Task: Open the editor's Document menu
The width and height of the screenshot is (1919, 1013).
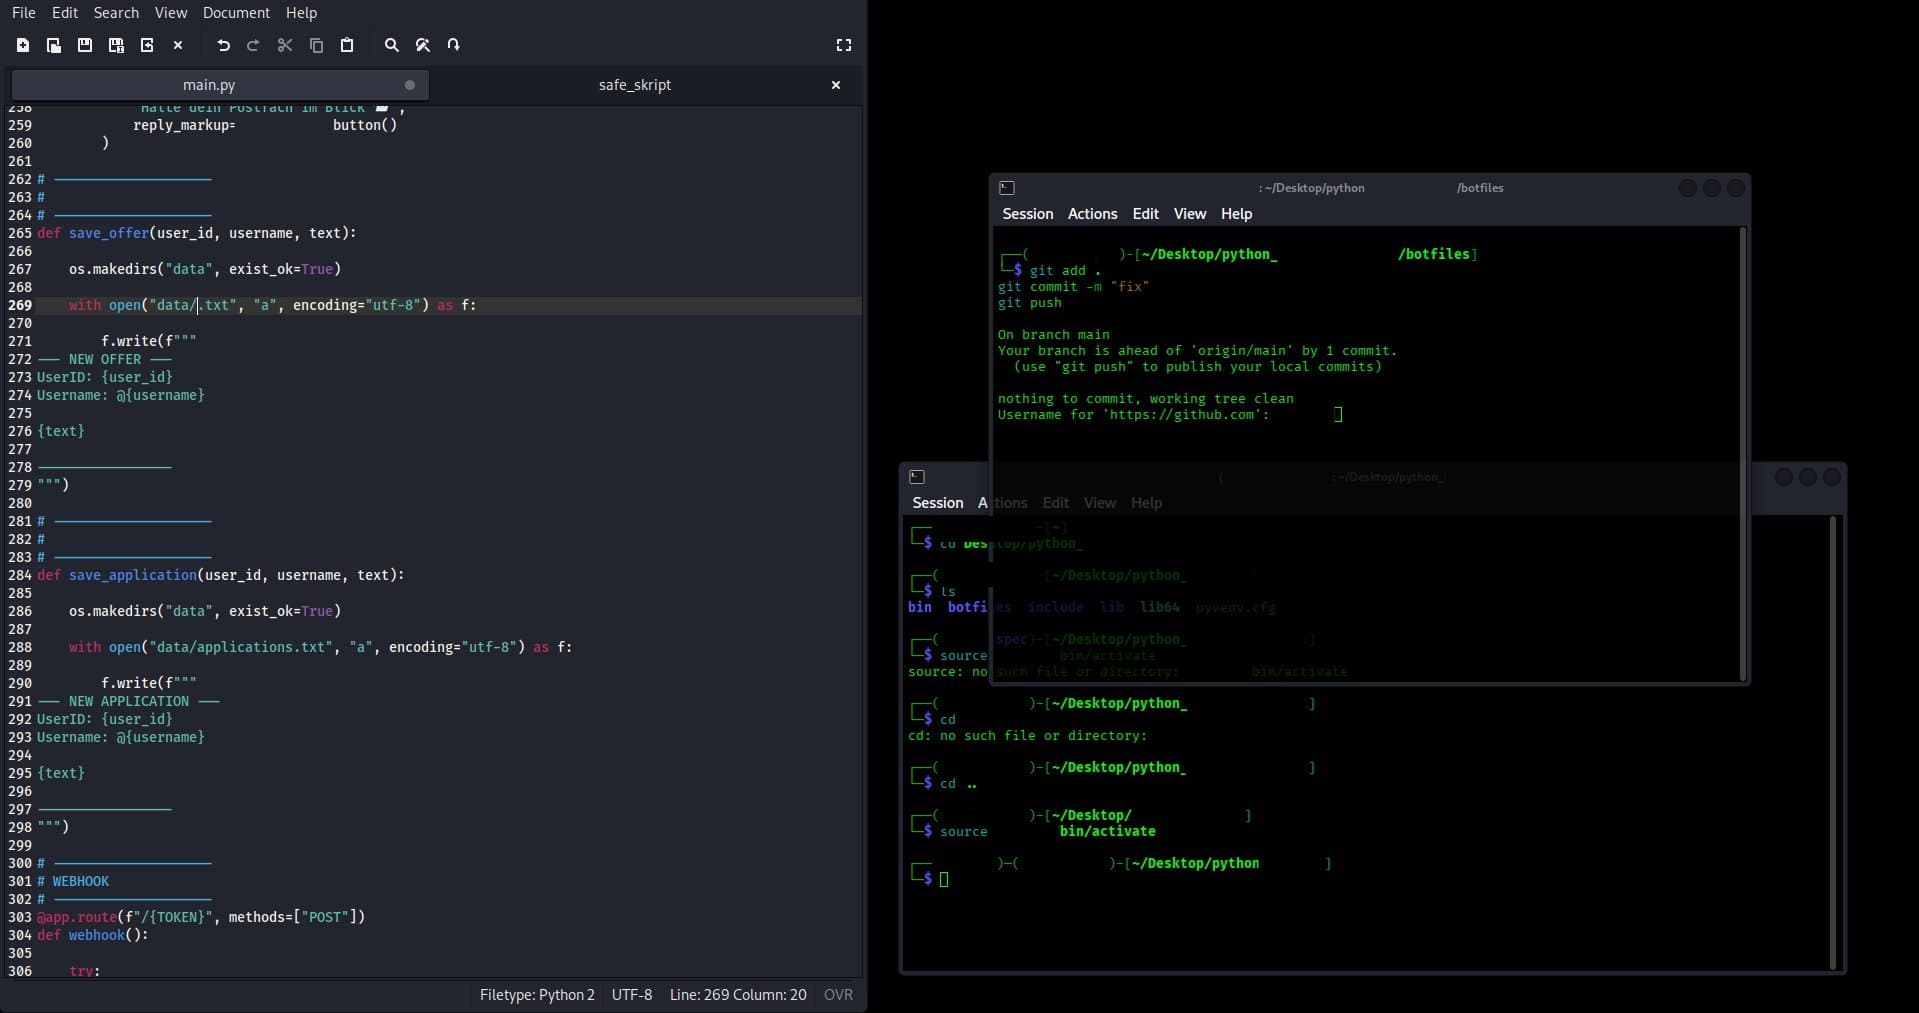Action: (x=236, y=13)
